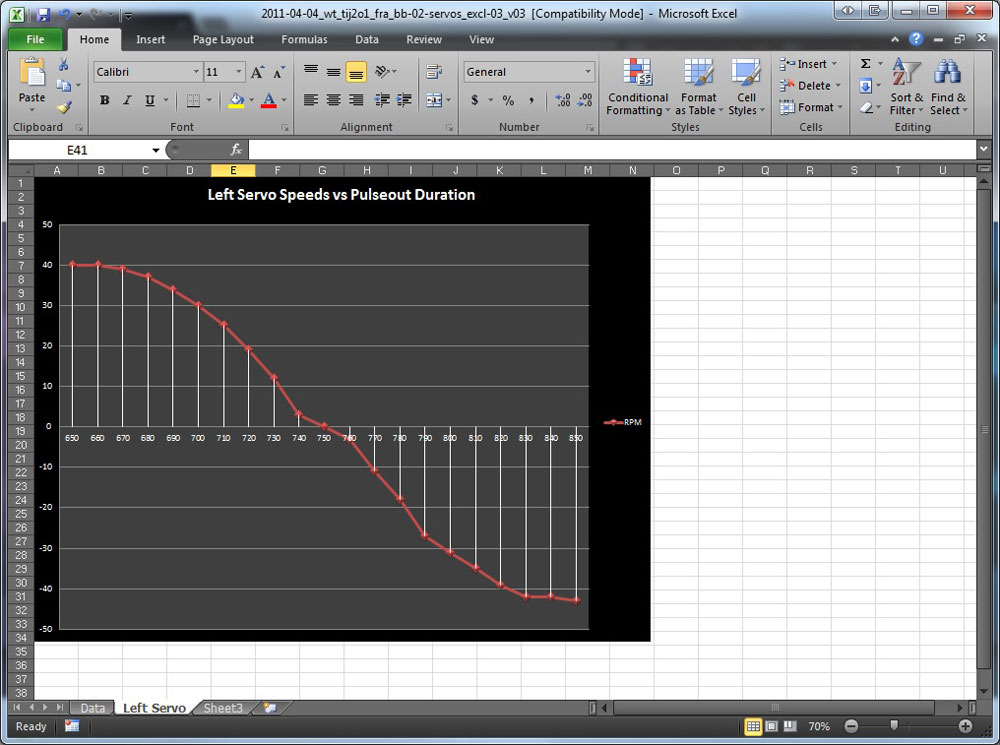Open the Data sheet tab
This screenshot has height=745, width=1000.
(92, 708)
